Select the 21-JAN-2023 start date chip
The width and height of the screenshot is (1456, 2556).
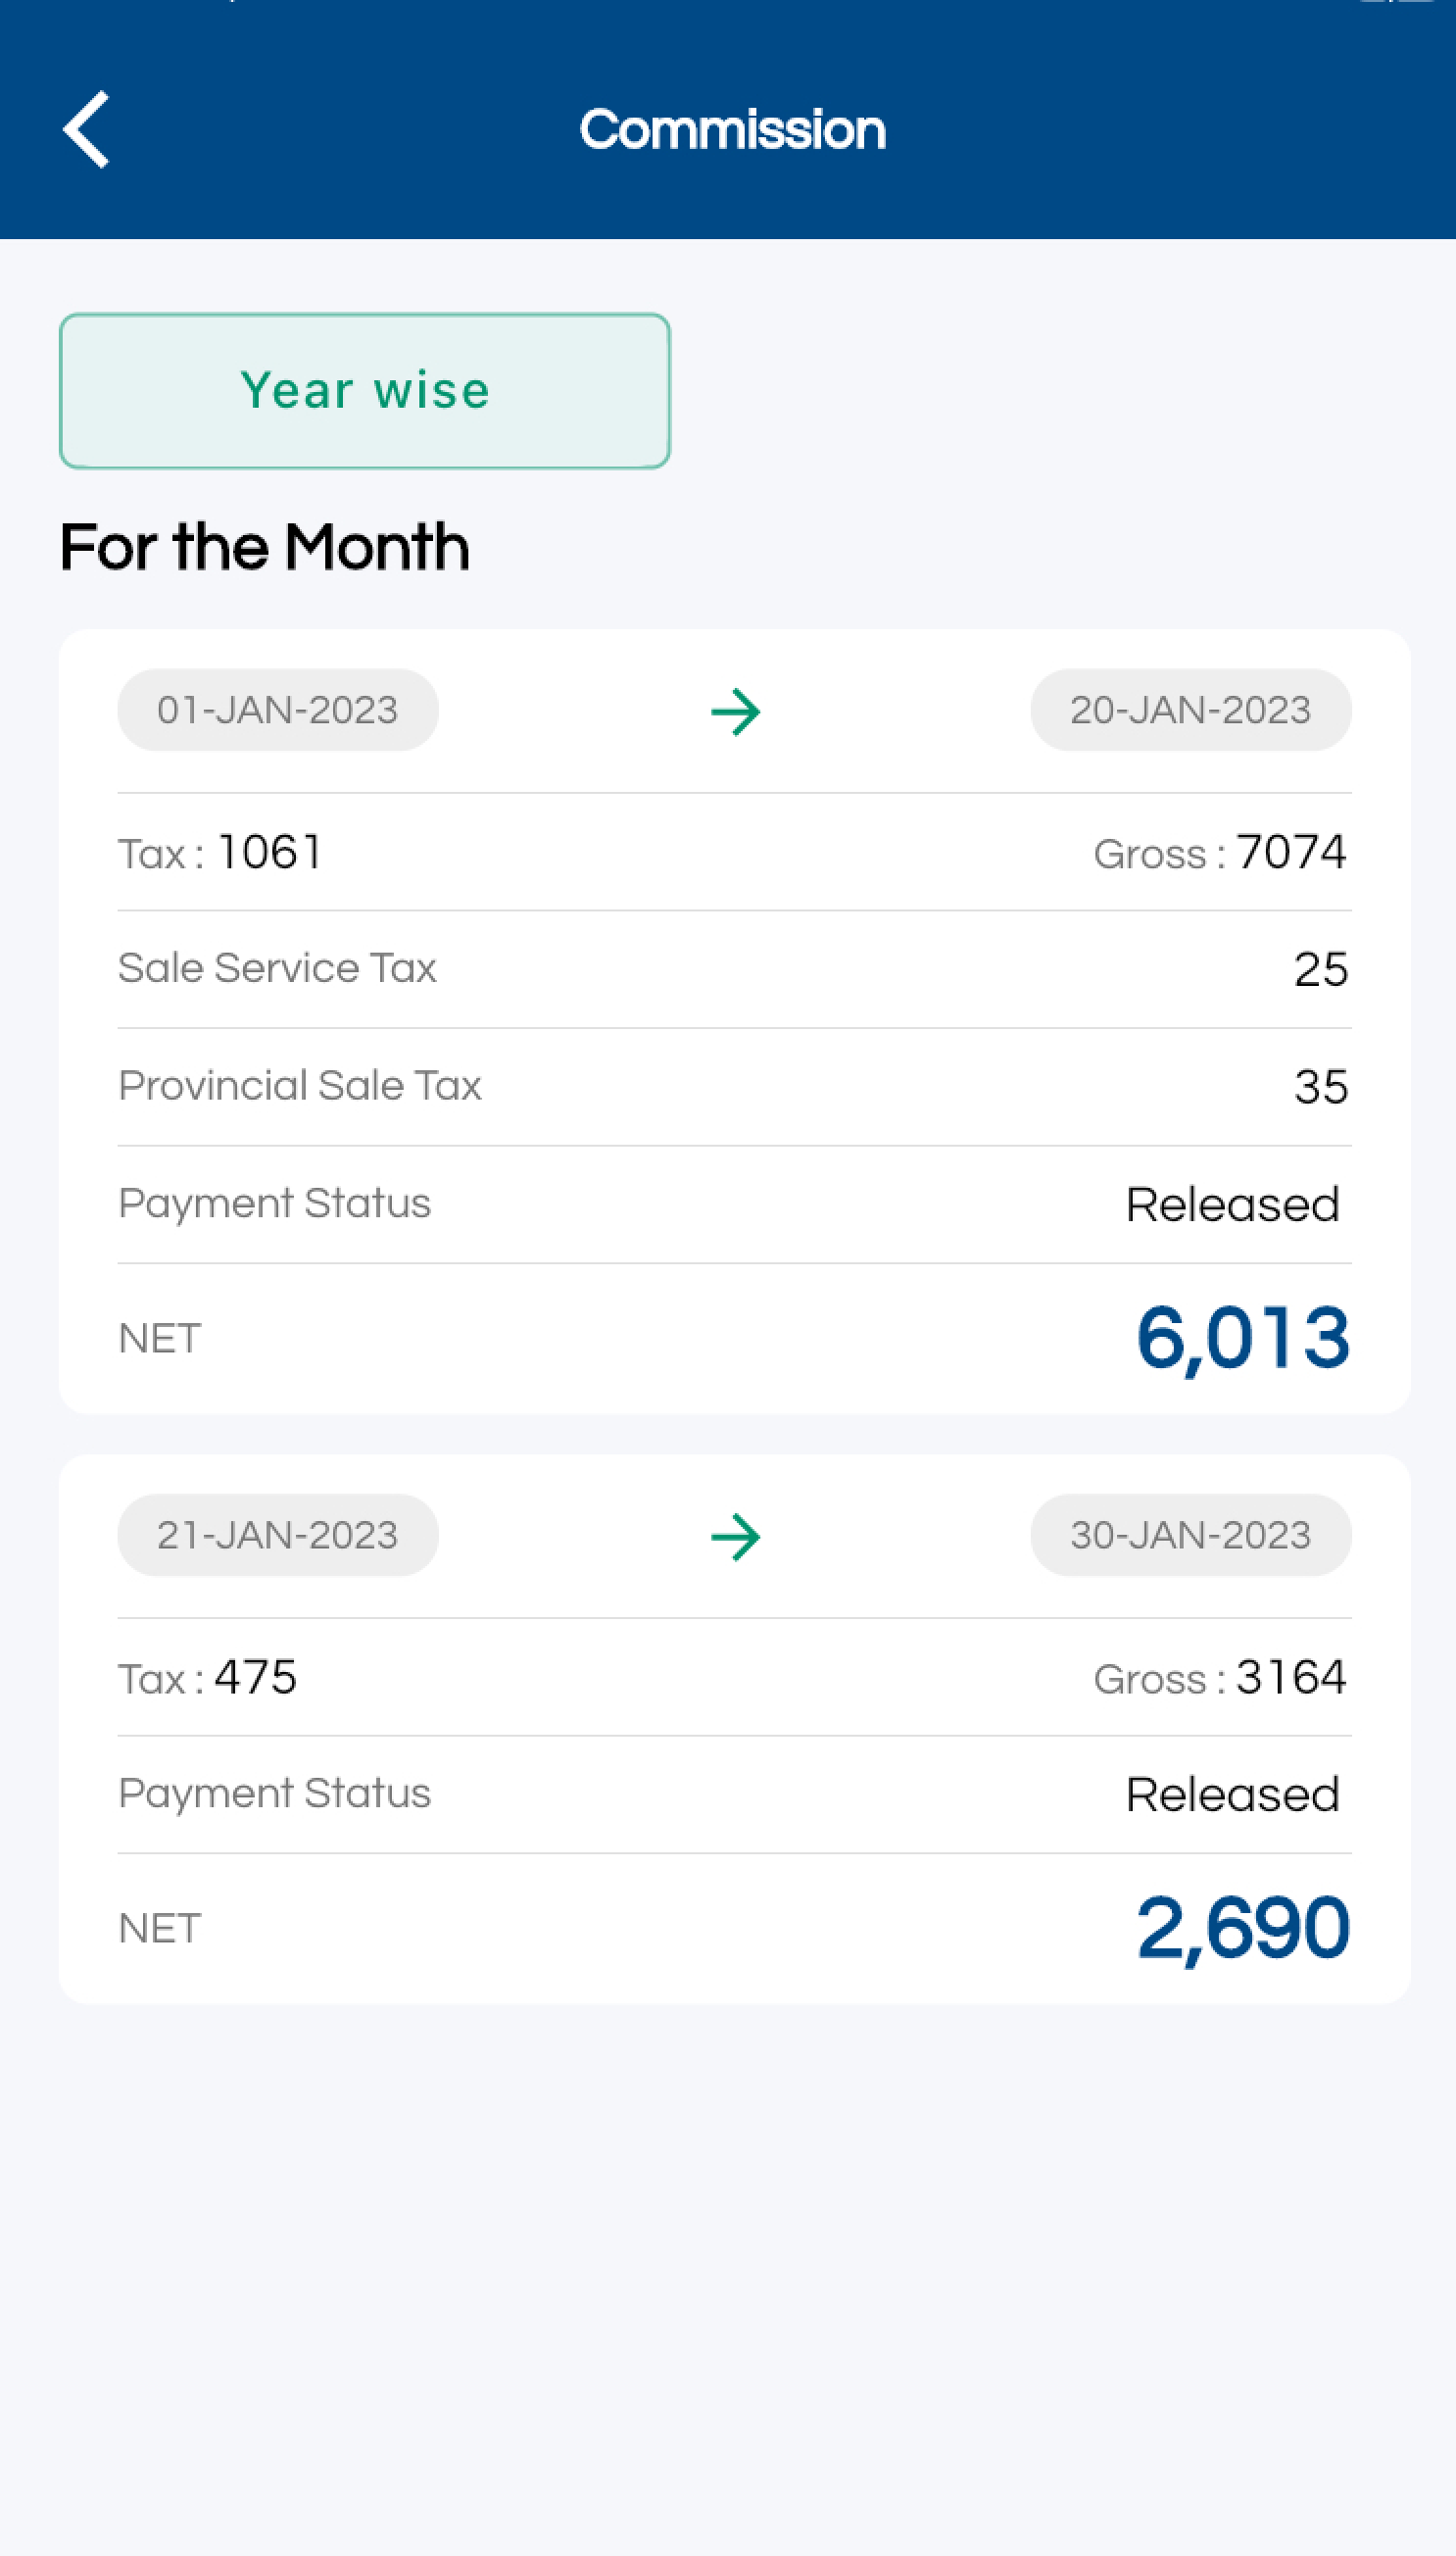point(278,1535)
